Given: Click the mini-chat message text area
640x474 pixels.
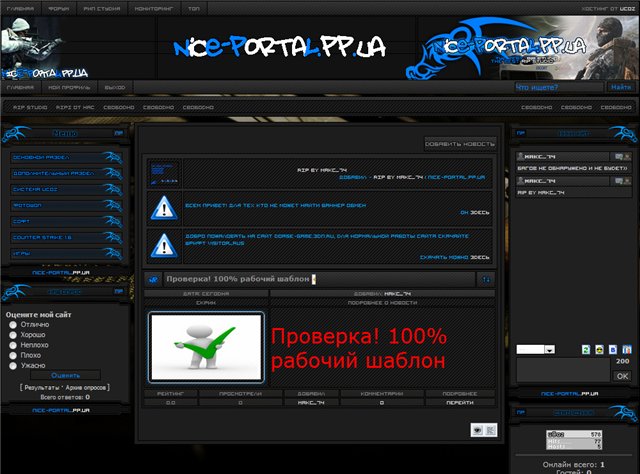Looking at the screenshot, I should coord(563,370).
